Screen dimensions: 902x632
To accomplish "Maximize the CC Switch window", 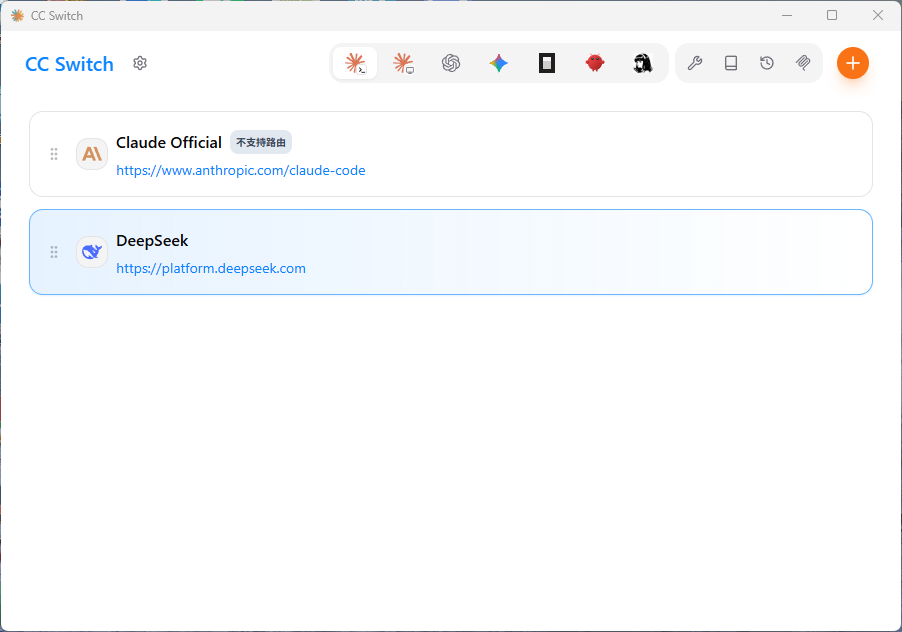I will pyautogui.click(x=832, y=16).
